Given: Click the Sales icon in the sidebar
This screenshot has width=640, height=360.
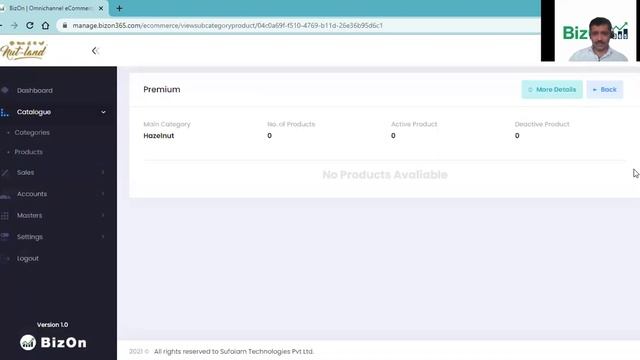Looking at the screenshot, I should point(5,173).
